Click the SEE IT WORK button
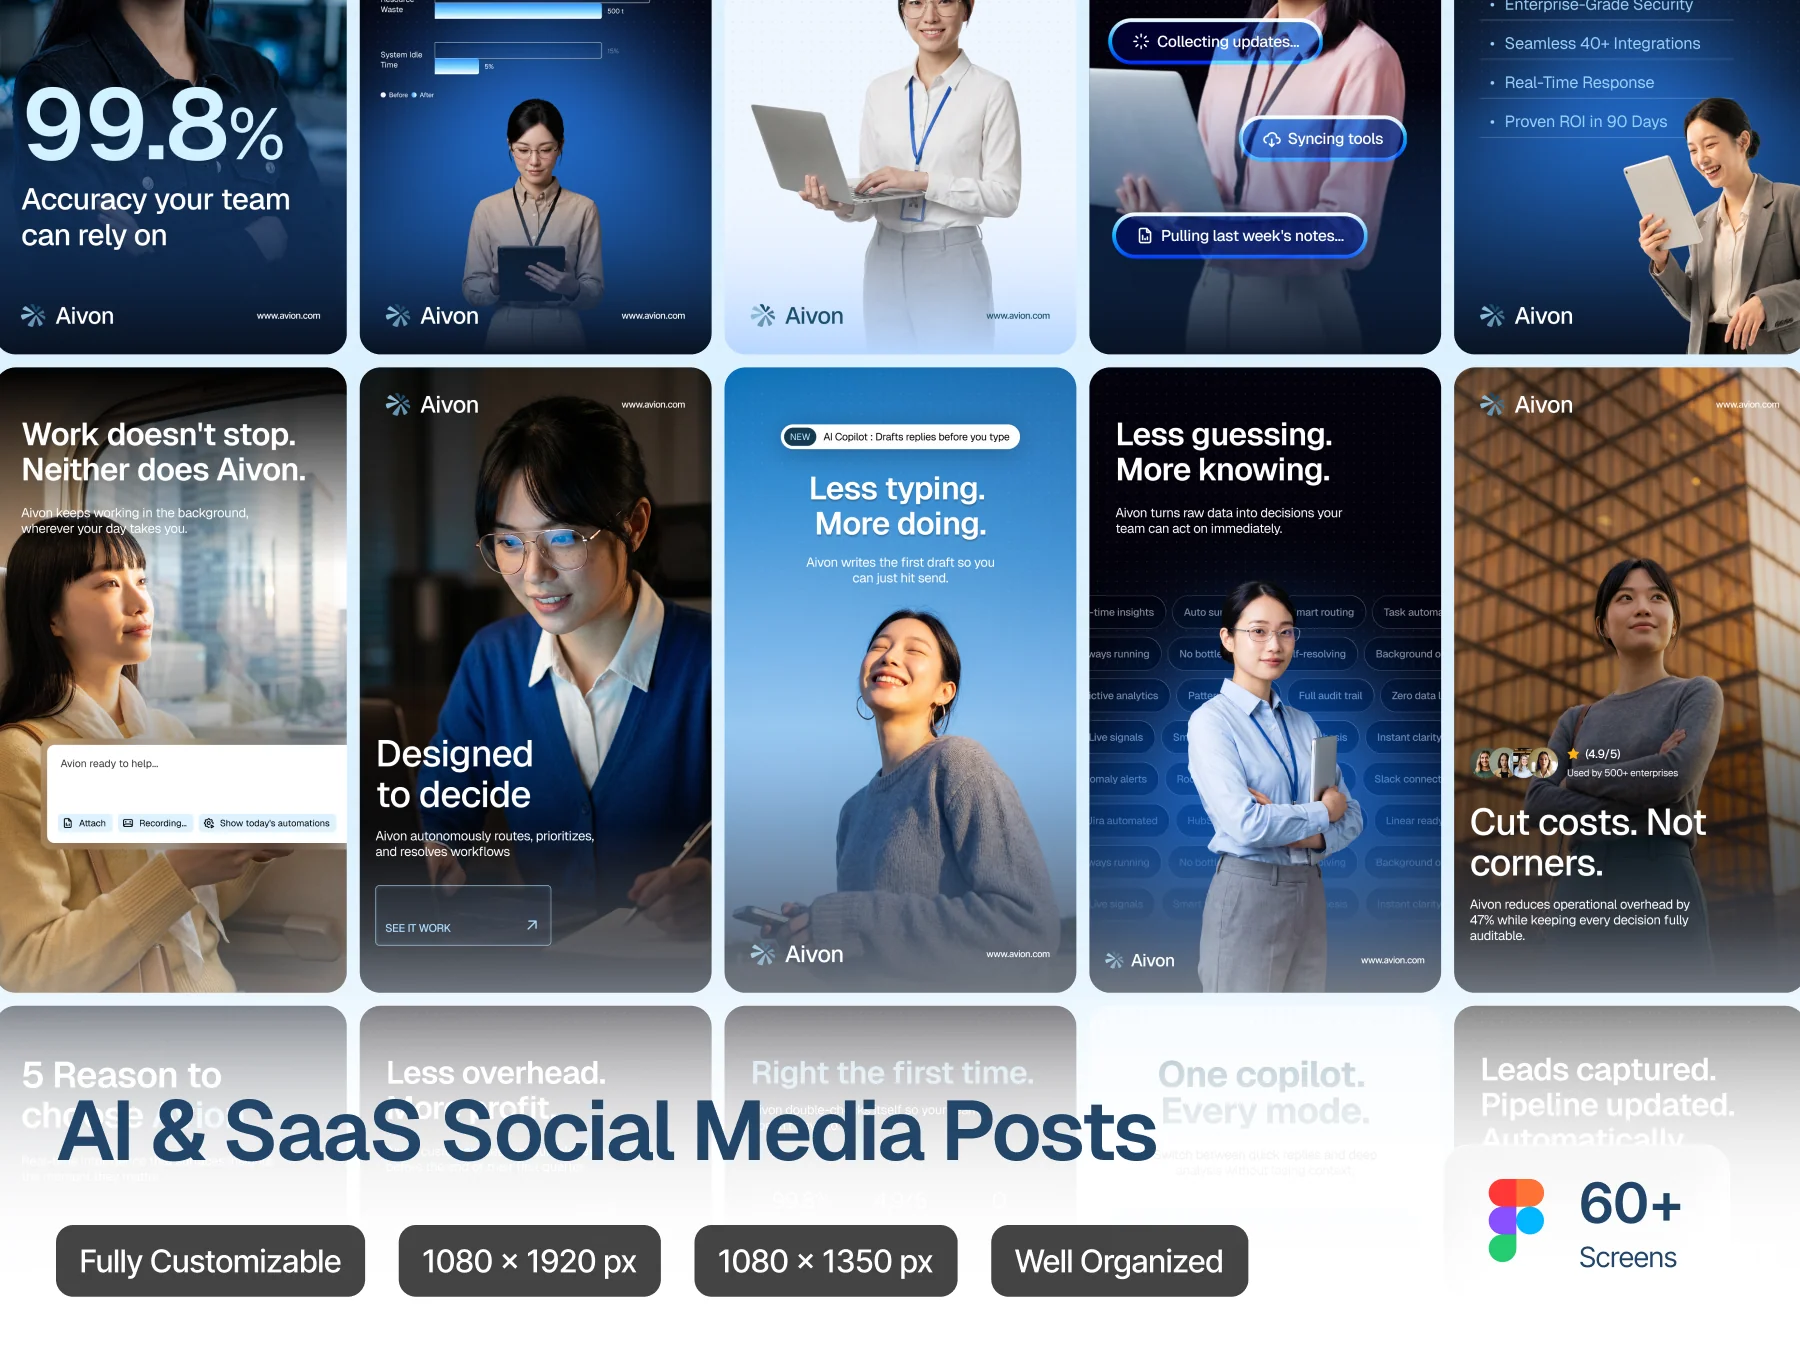Viewport: 1800px width, 1360px height. tap(463, 915)
